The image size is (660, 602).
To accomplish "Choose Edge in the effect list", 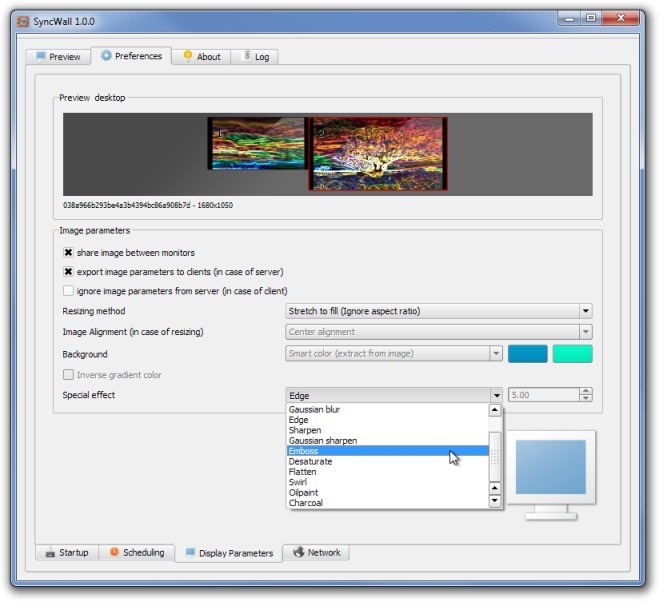I will 387,420.
